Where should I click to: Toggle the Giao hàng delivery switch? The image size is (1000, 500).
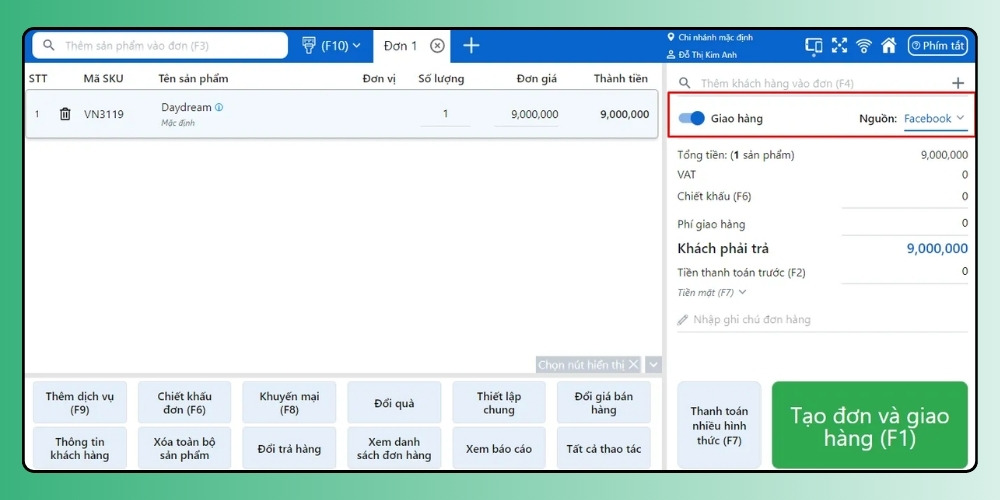pos(691,118)
